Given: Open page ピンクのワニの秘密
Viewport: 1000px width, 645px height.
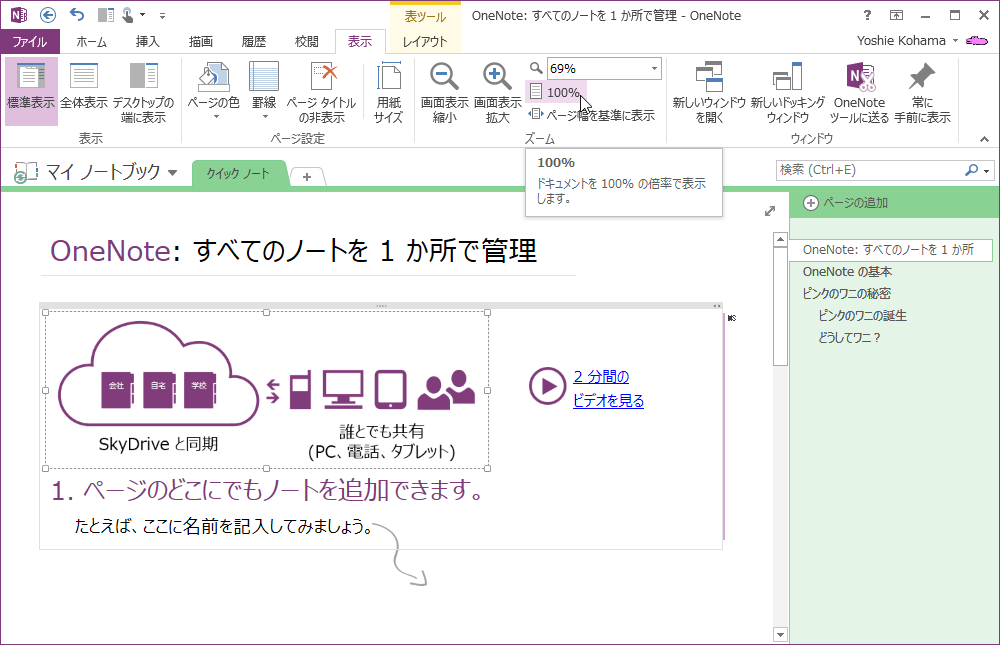Looking at the screenshot, I should (x=846, y=293).
